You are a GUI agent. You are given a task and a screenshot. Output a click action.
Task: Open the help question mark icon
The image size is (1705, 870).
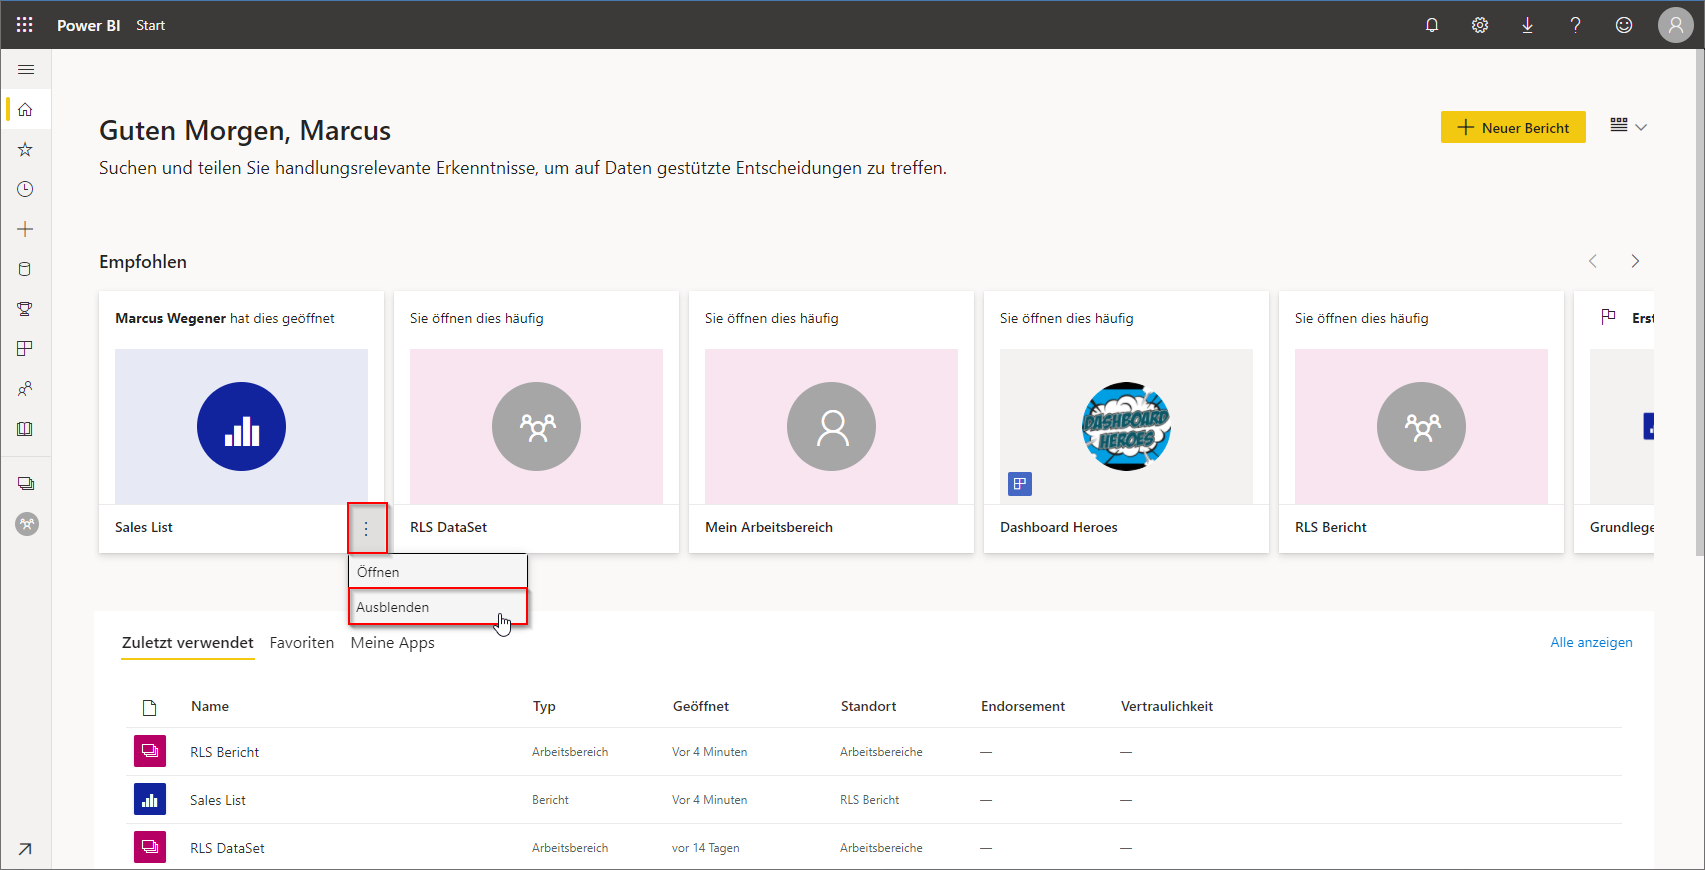1576,25
